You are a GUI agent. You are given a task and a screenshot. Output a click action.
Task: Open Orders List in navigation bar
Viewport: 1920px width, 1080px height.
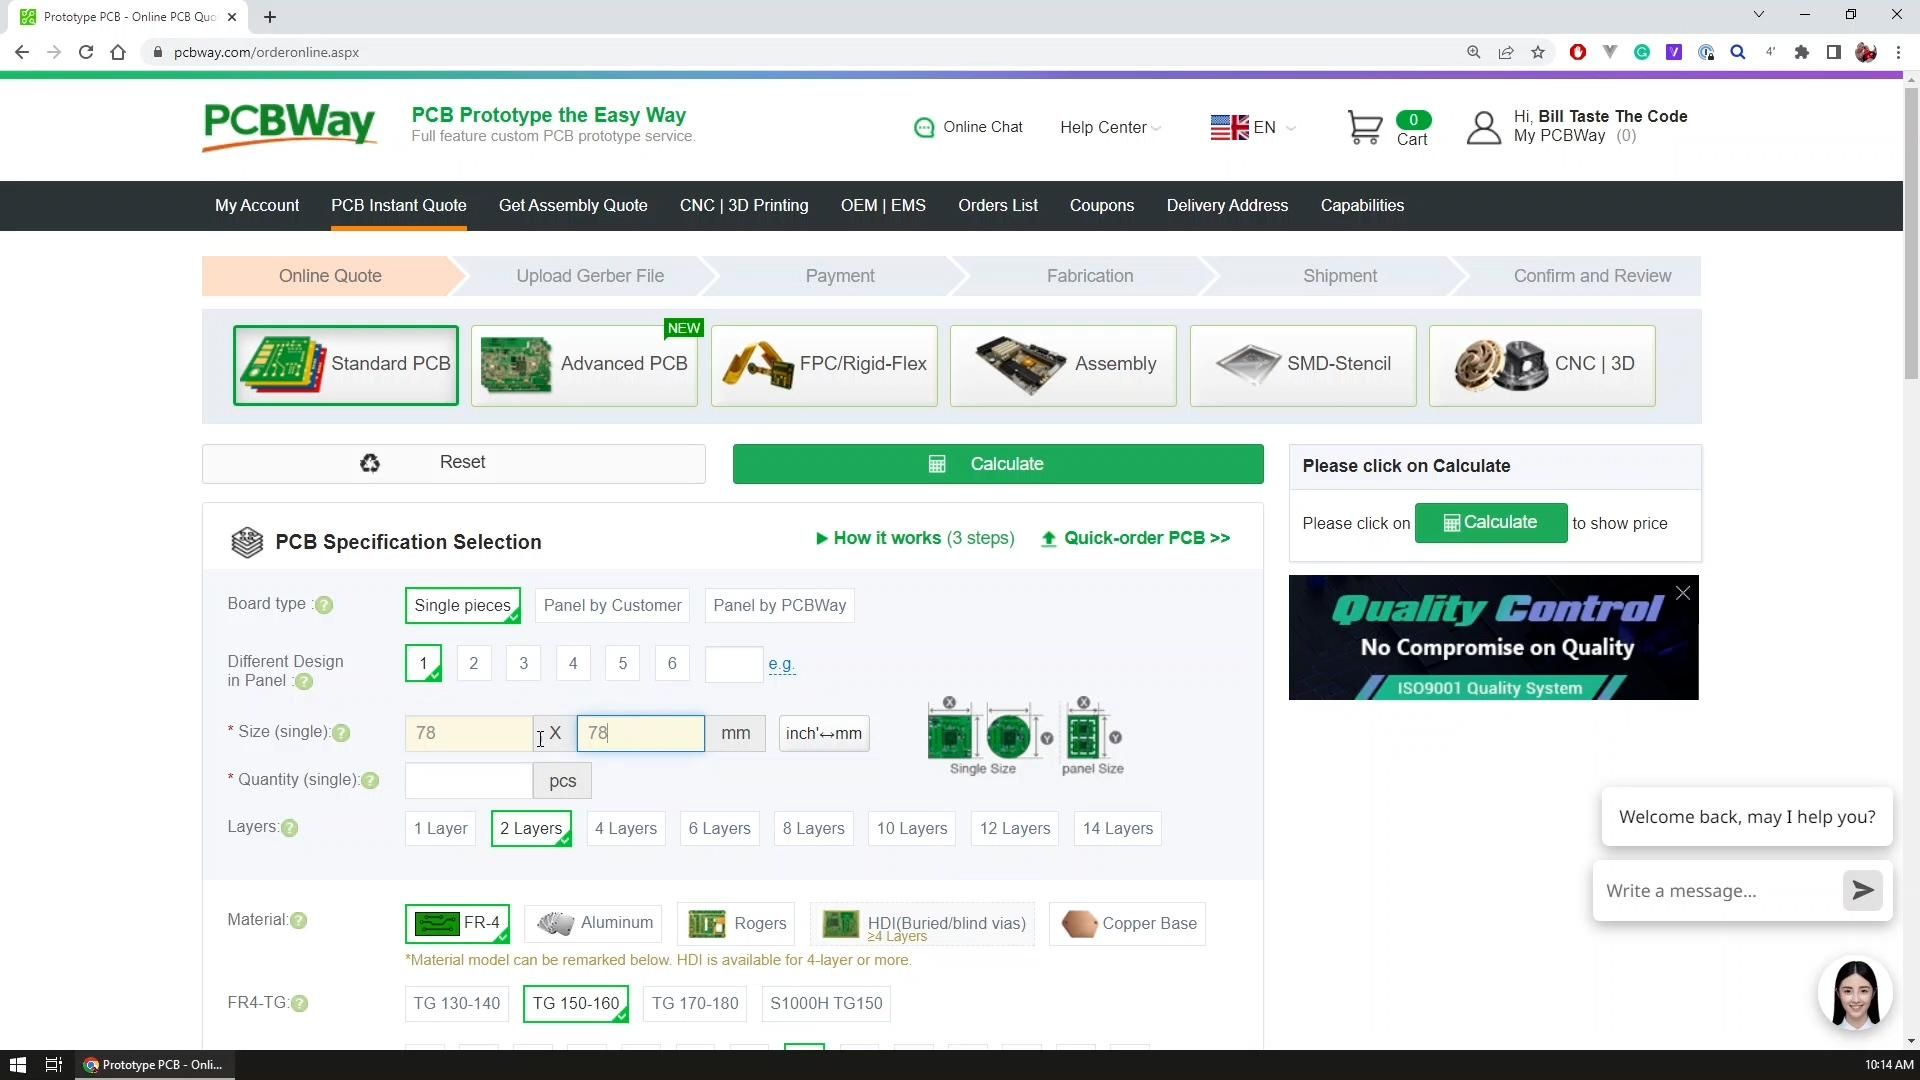[x=997, y=206]
